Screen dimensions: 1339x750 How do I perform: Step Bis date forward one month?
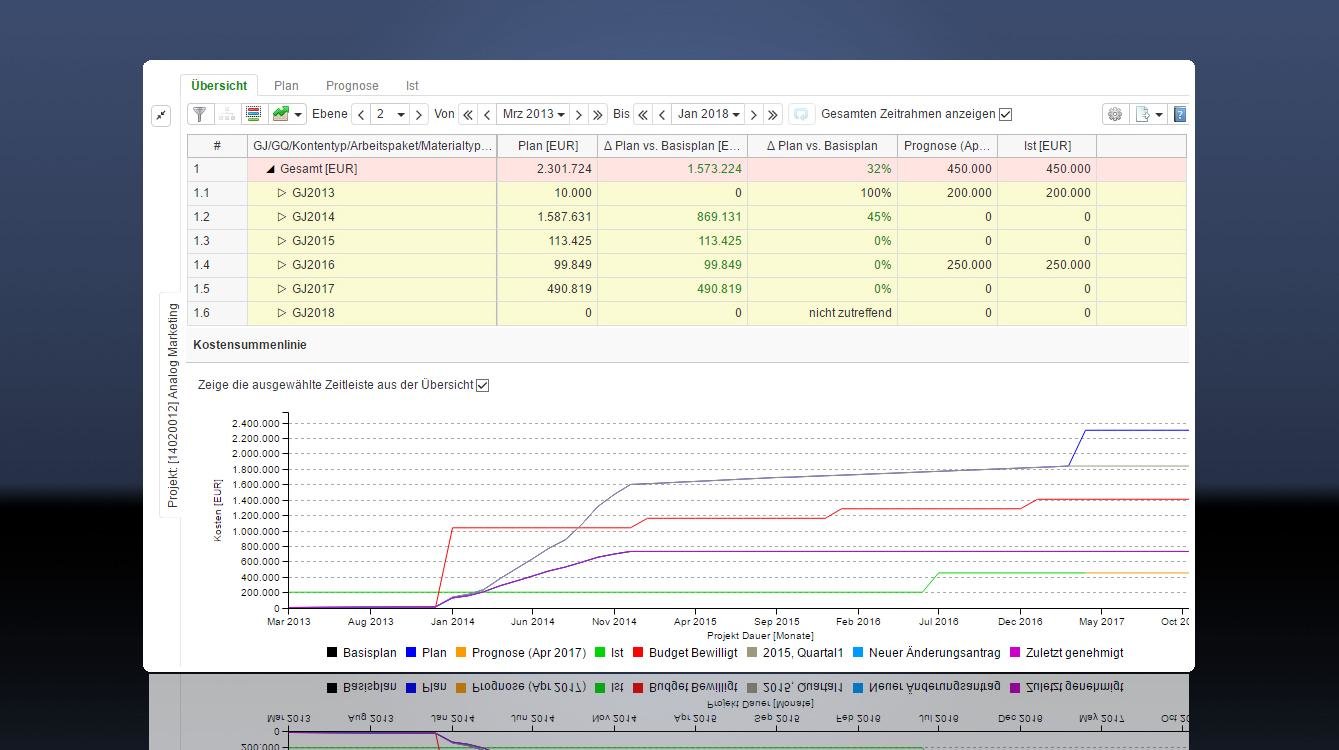754,115
